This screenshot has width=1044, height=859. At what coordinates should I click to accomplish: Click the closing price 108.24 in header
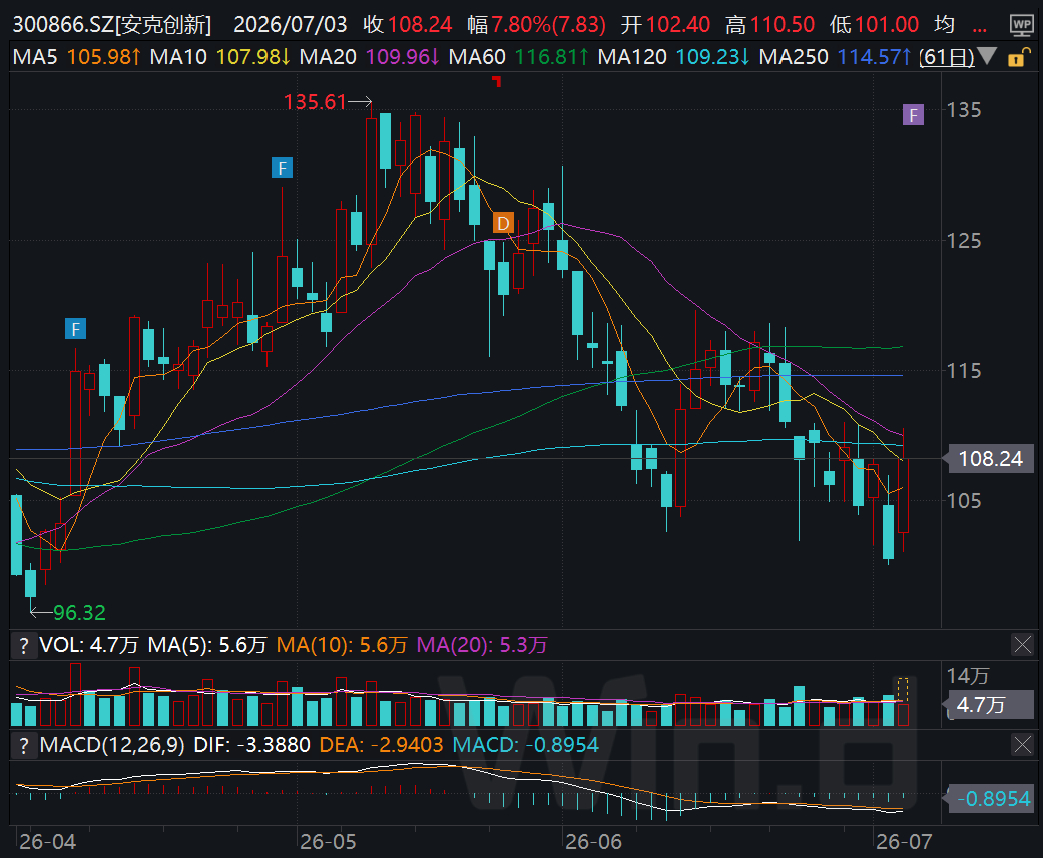click(420, 25)
